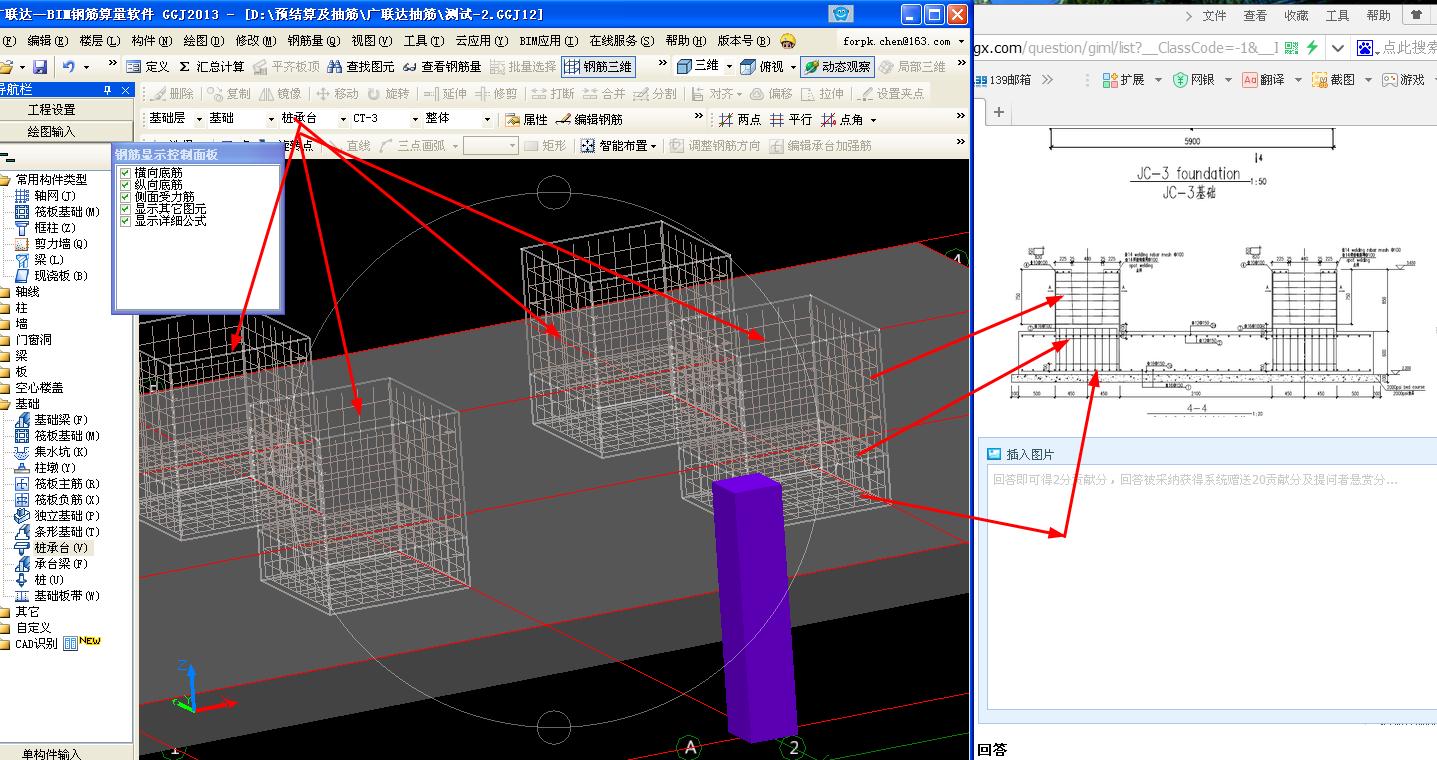Open 智能布置 smart layout tool
The image size is (1437, 760).
[x=620, y=145]
